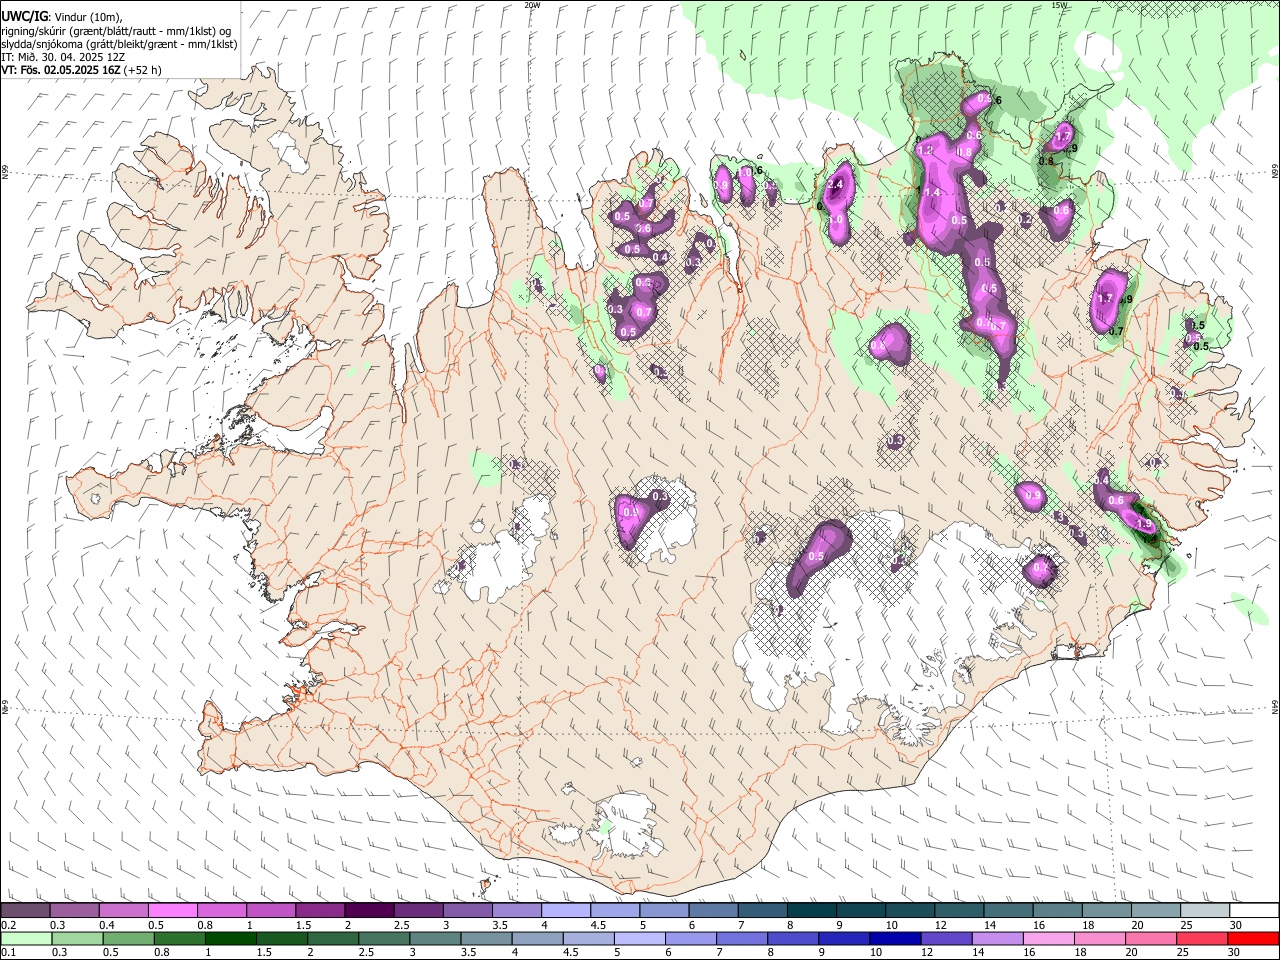This screenshot has height=960, width=1280.
Task: Click the lower-row blue swatch labeled 8
Action: tap(793, 938)
